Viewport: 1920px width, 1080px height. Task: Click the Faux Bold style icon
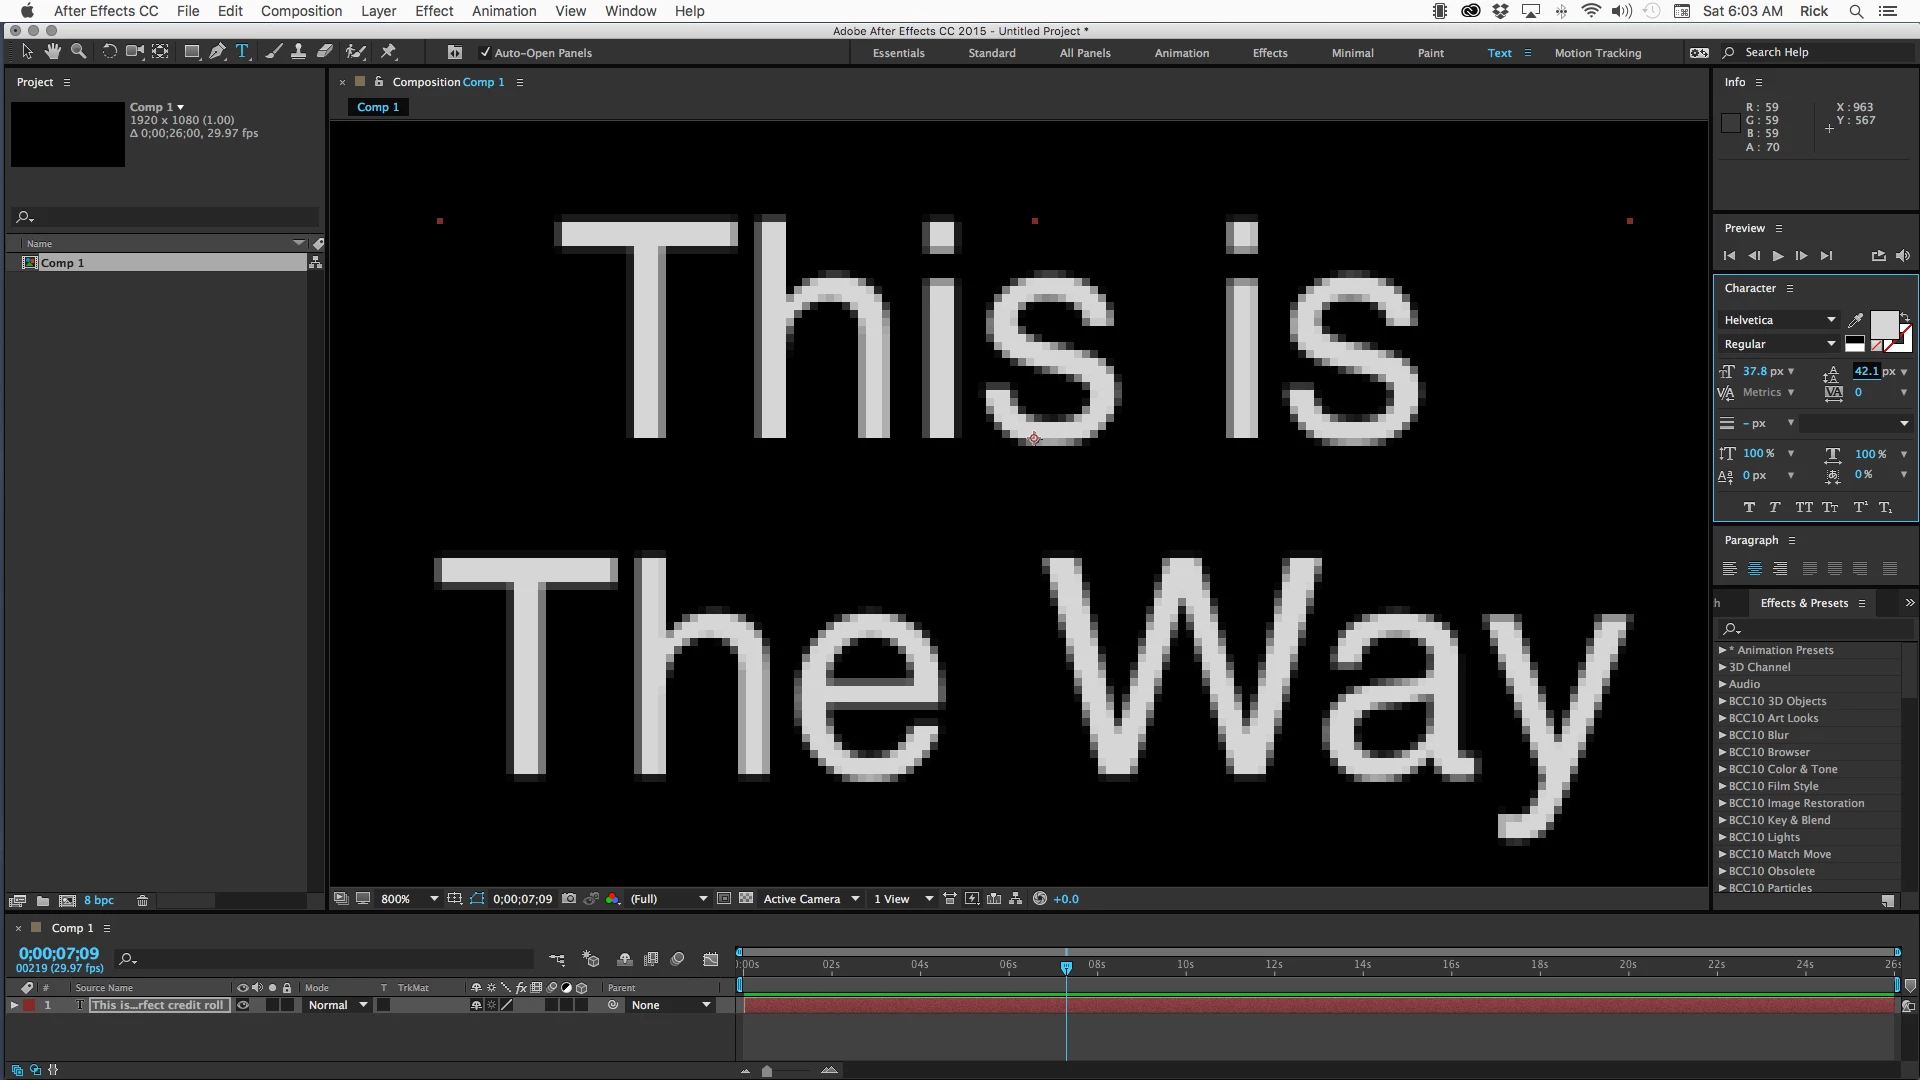point(1749,507)
